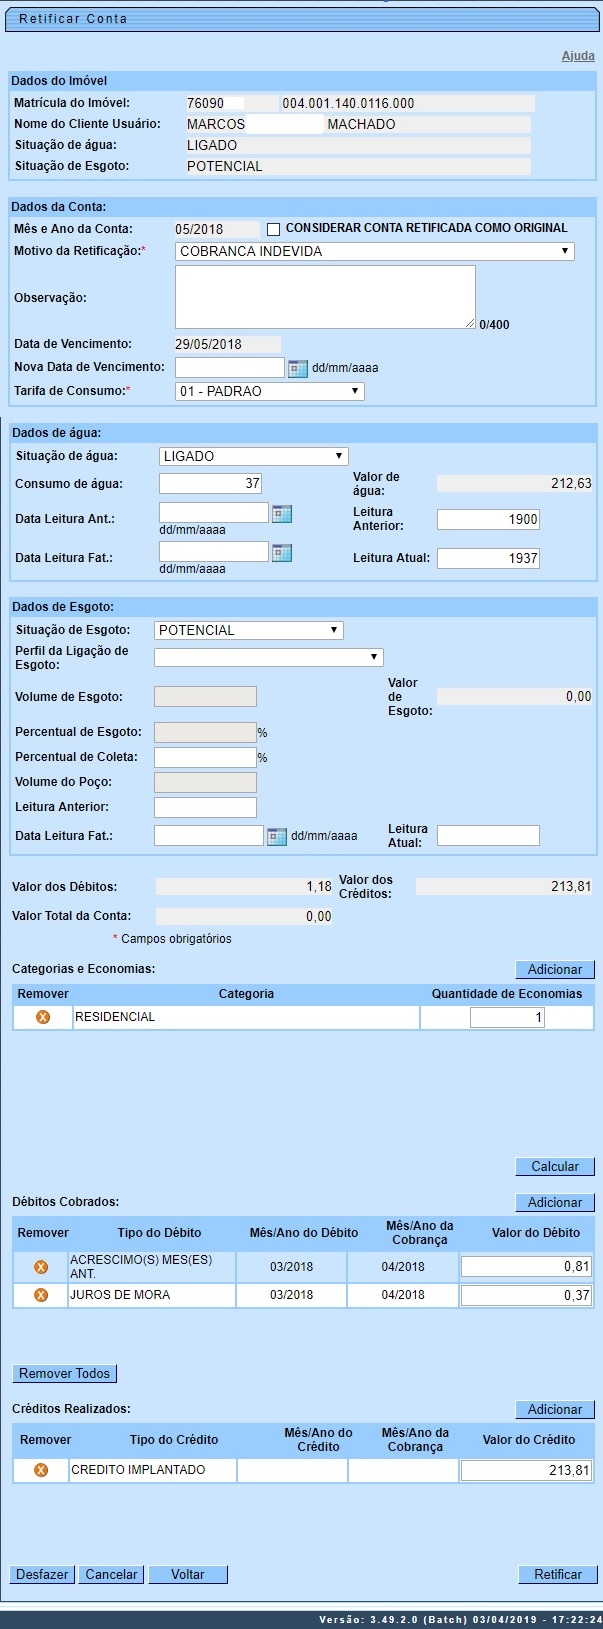603x1629 pixels.
Task: Open calendar for water Data Leitura Fat.
Action: [282, 552]
